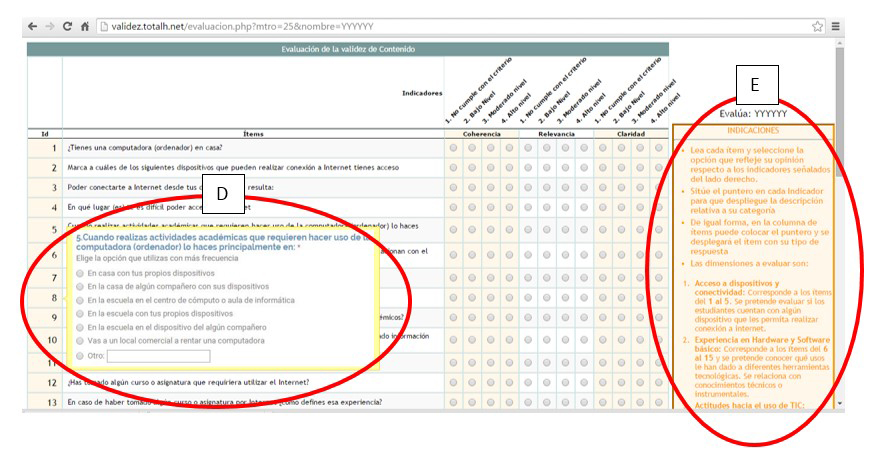This screenshot has height=456, width=876.
Task: Click the 'Indicadores' label
Action: click(x=422, y=93)
